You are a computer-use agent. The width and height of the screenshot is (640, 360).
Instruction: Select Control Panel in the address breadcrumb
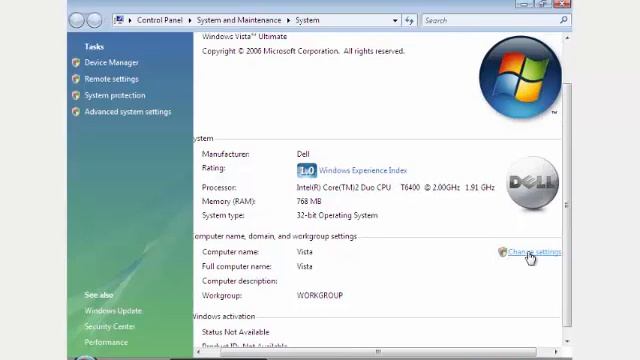(160, 20)
